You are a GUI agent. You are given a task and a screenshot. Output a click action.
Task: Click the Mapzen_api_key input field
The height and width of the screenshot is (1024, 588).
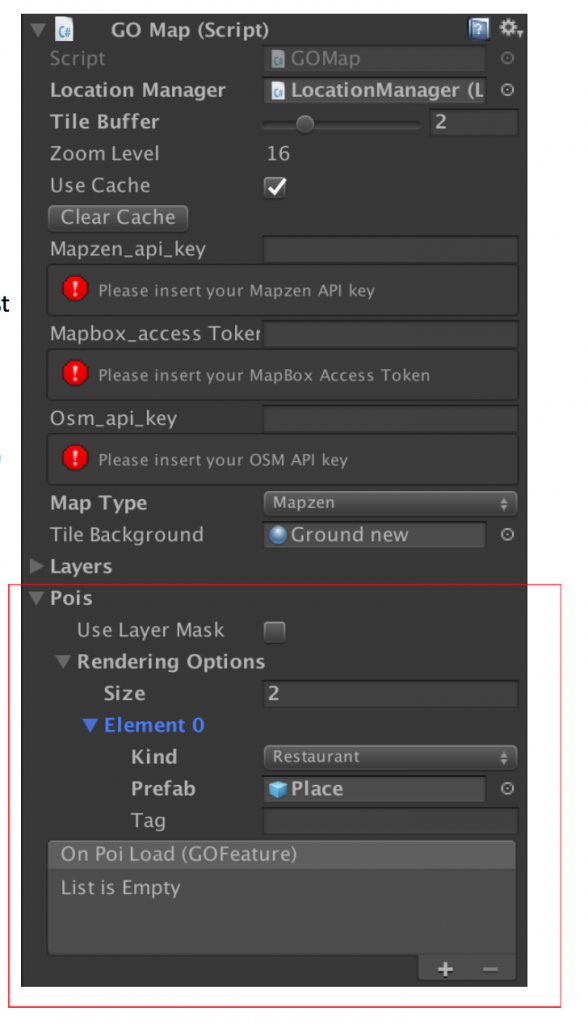pos(390,249)
